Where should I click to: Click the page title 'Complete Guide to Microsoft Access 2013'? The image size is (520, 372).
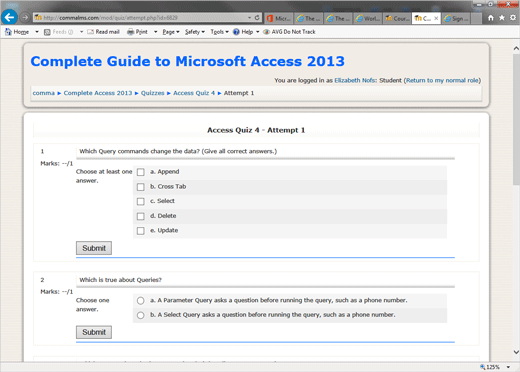pos(188,61)
